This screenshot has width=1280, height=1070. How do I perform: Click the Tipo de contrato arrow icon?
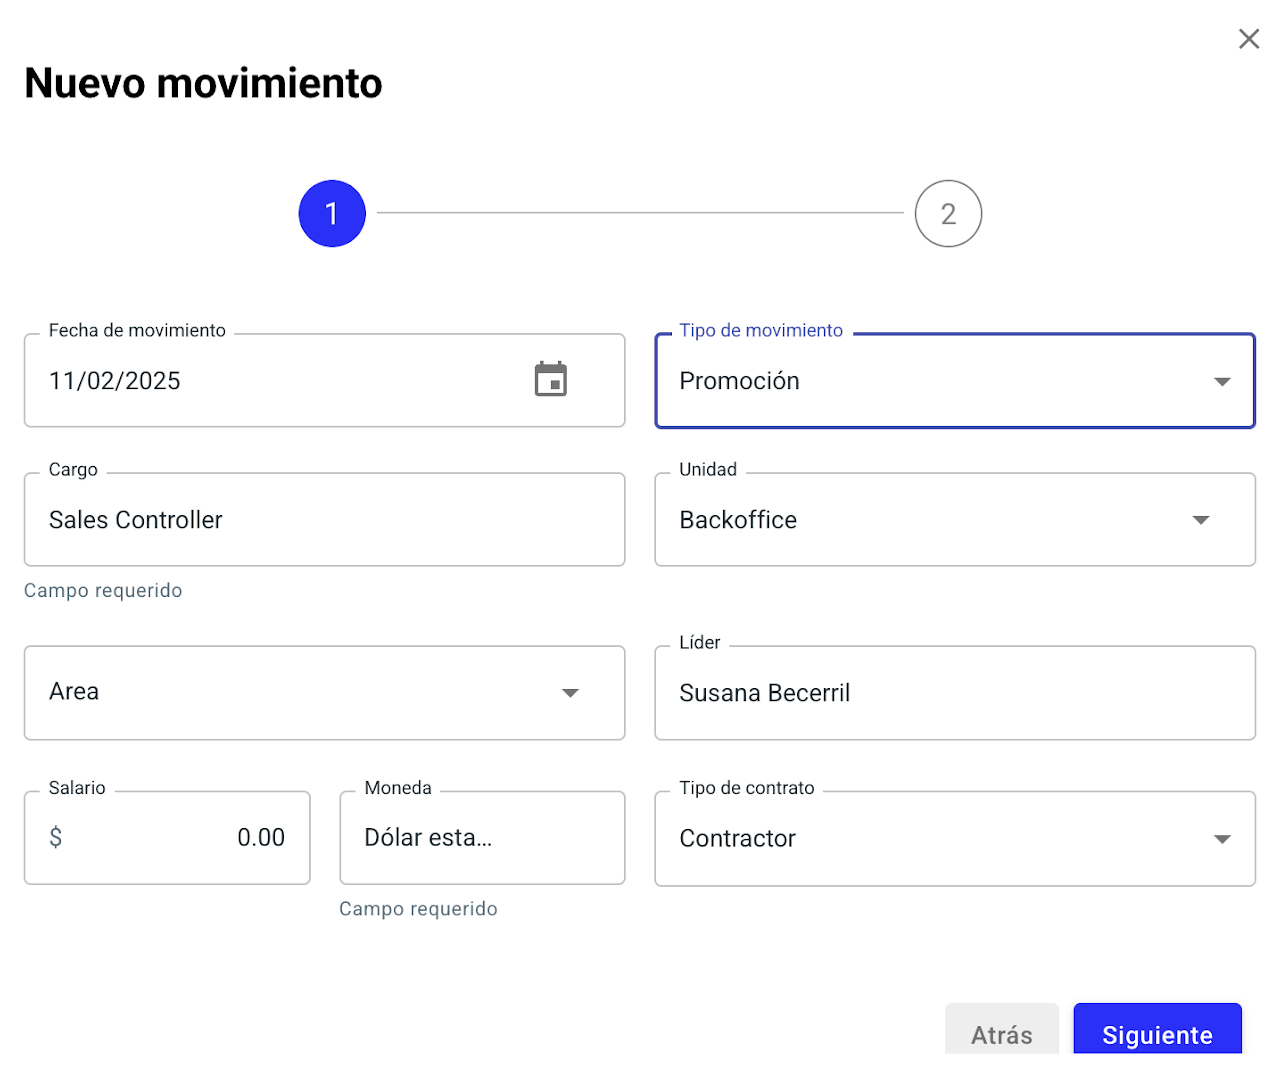click(x=1221, y=839)
